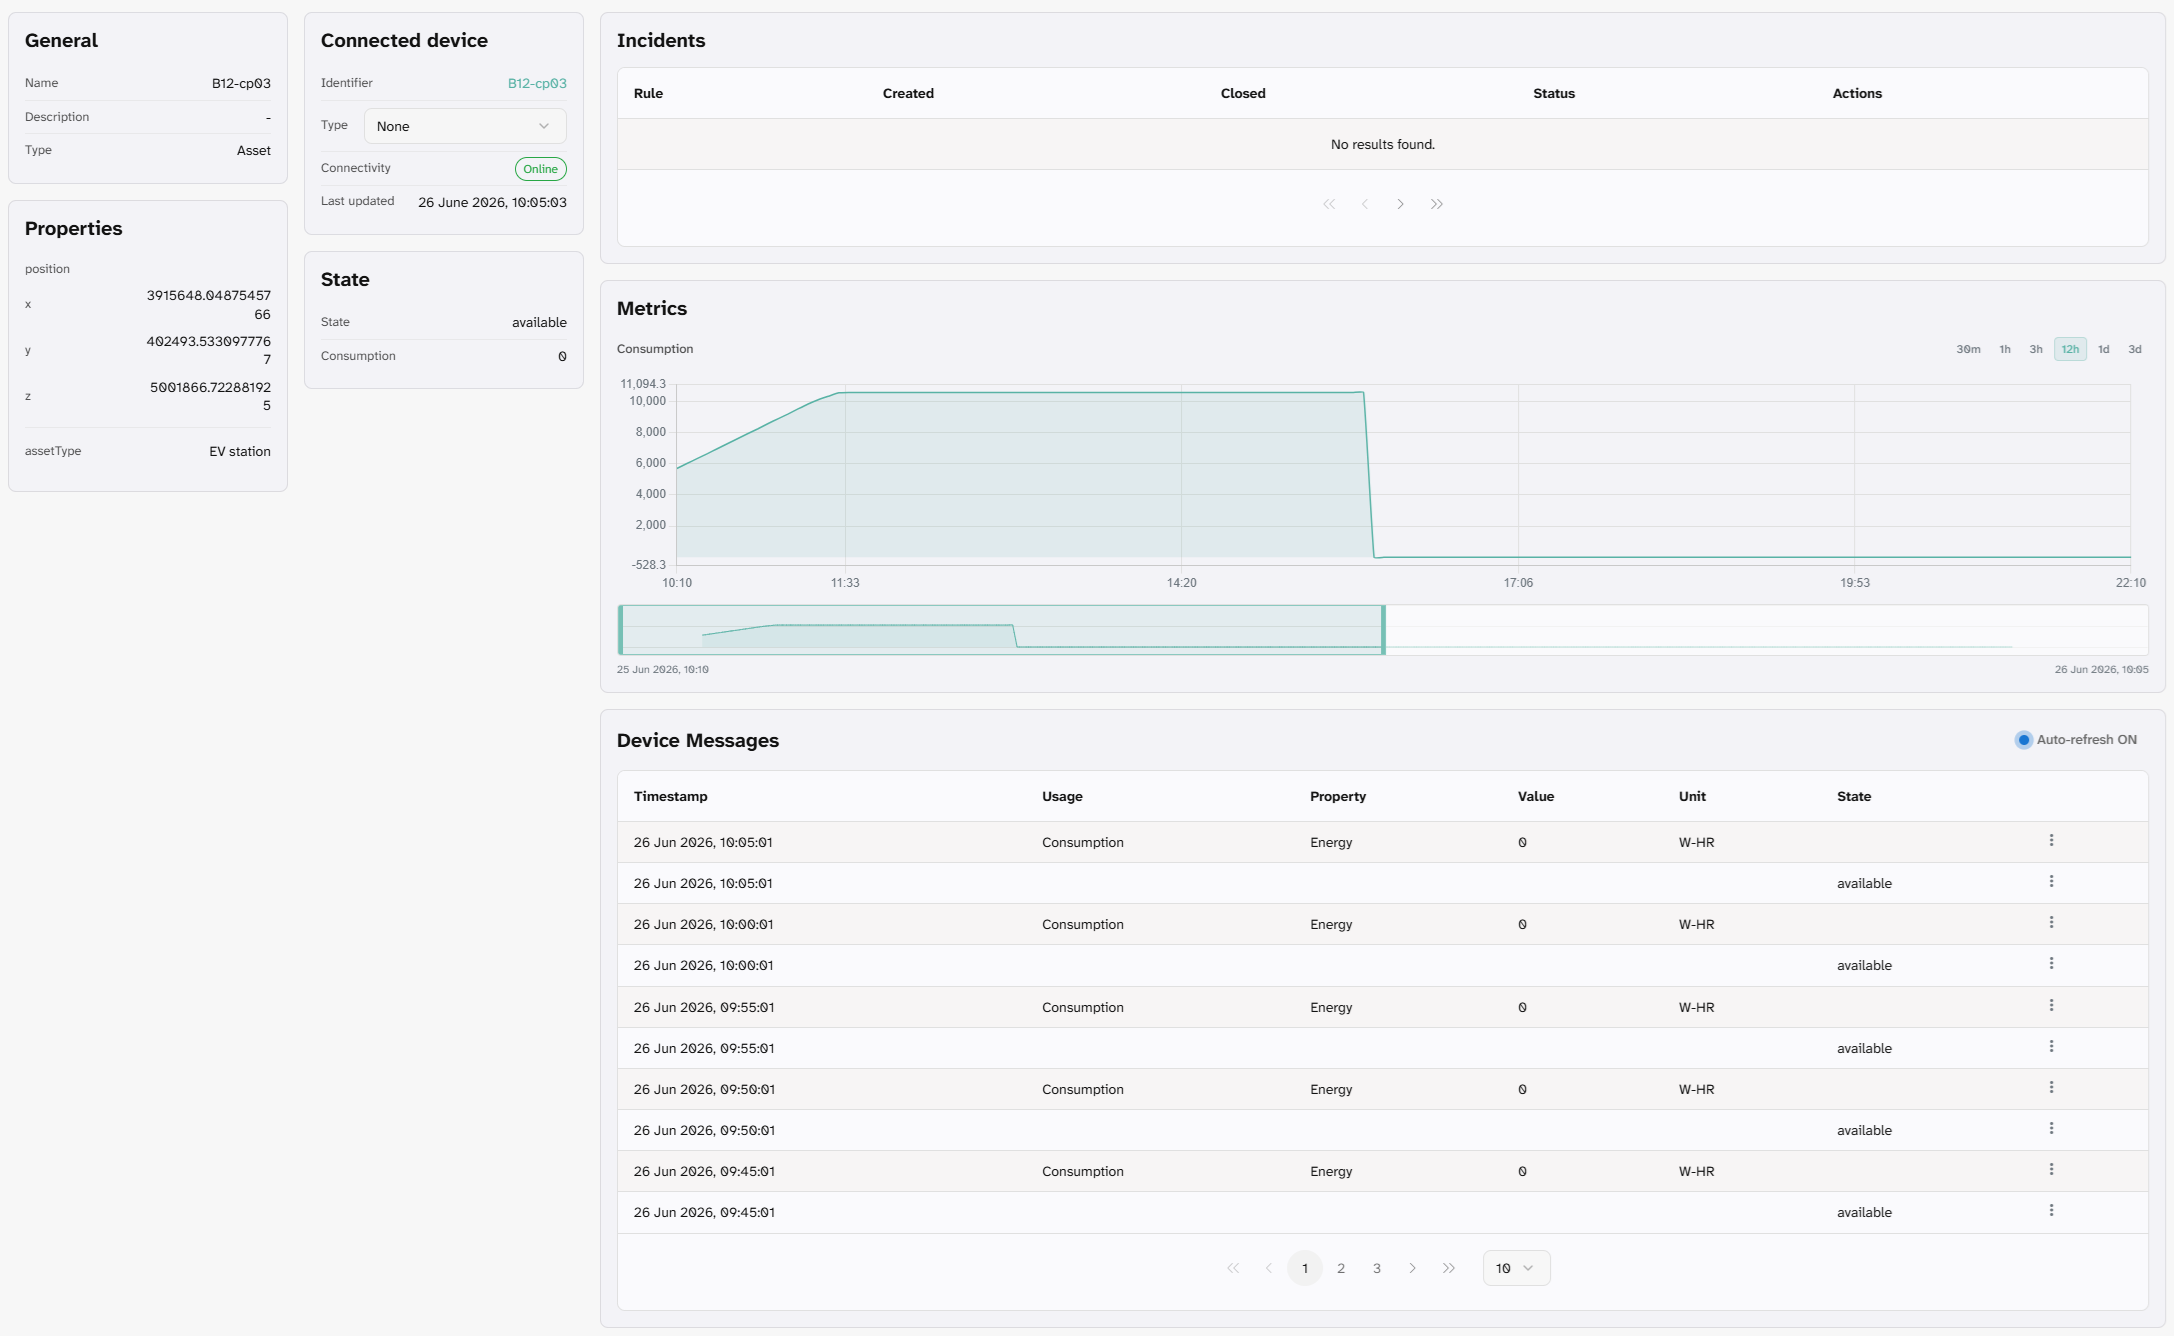Open row menu for 09:50:01 available message

(2051, 1129)
